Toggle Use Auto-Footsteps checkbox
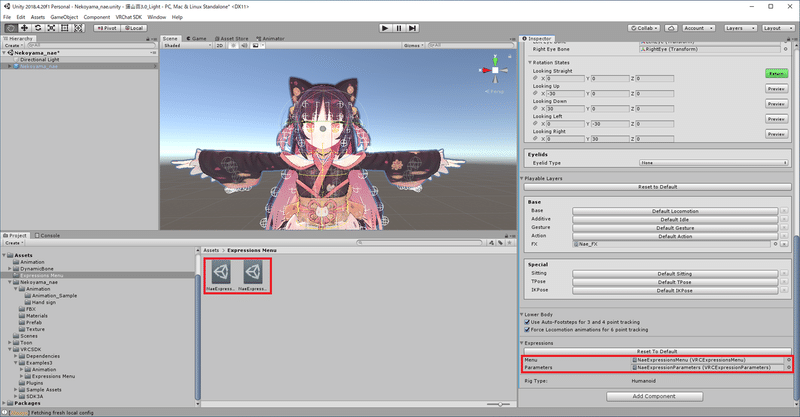The image size is (800, 417). point(527,322)
